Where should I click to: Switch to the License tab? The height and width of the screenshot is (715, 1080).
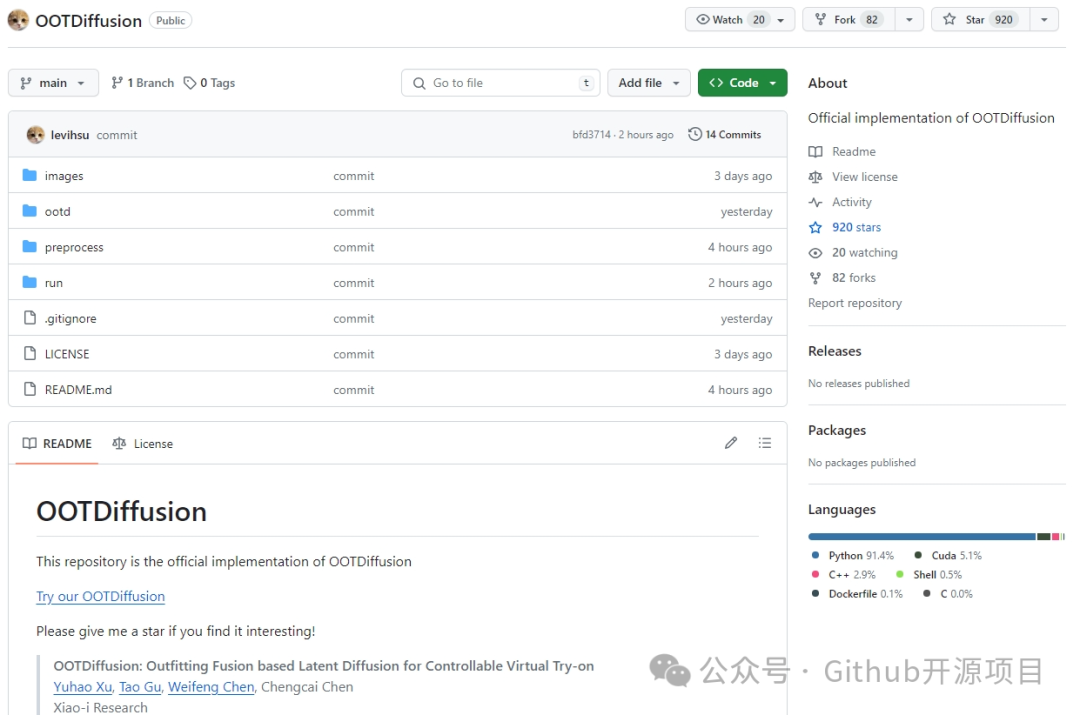[x=143, y=444]
